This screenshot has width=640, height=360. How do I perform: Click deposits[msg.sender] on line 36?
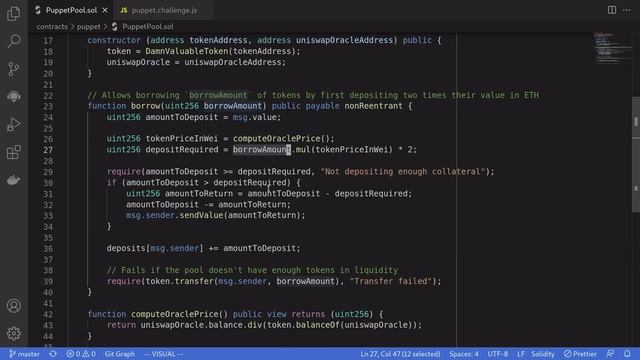click(x=155, y=248)
